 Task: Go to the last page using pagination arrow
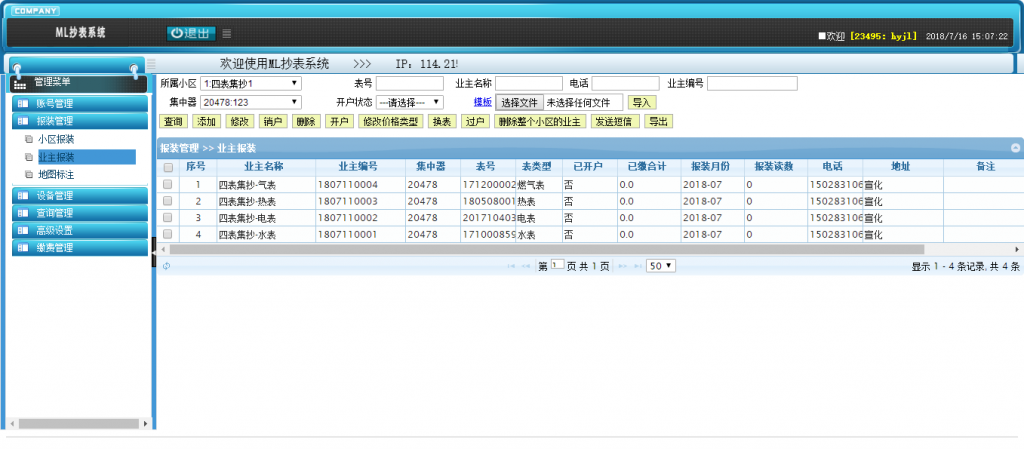[636, 266]
